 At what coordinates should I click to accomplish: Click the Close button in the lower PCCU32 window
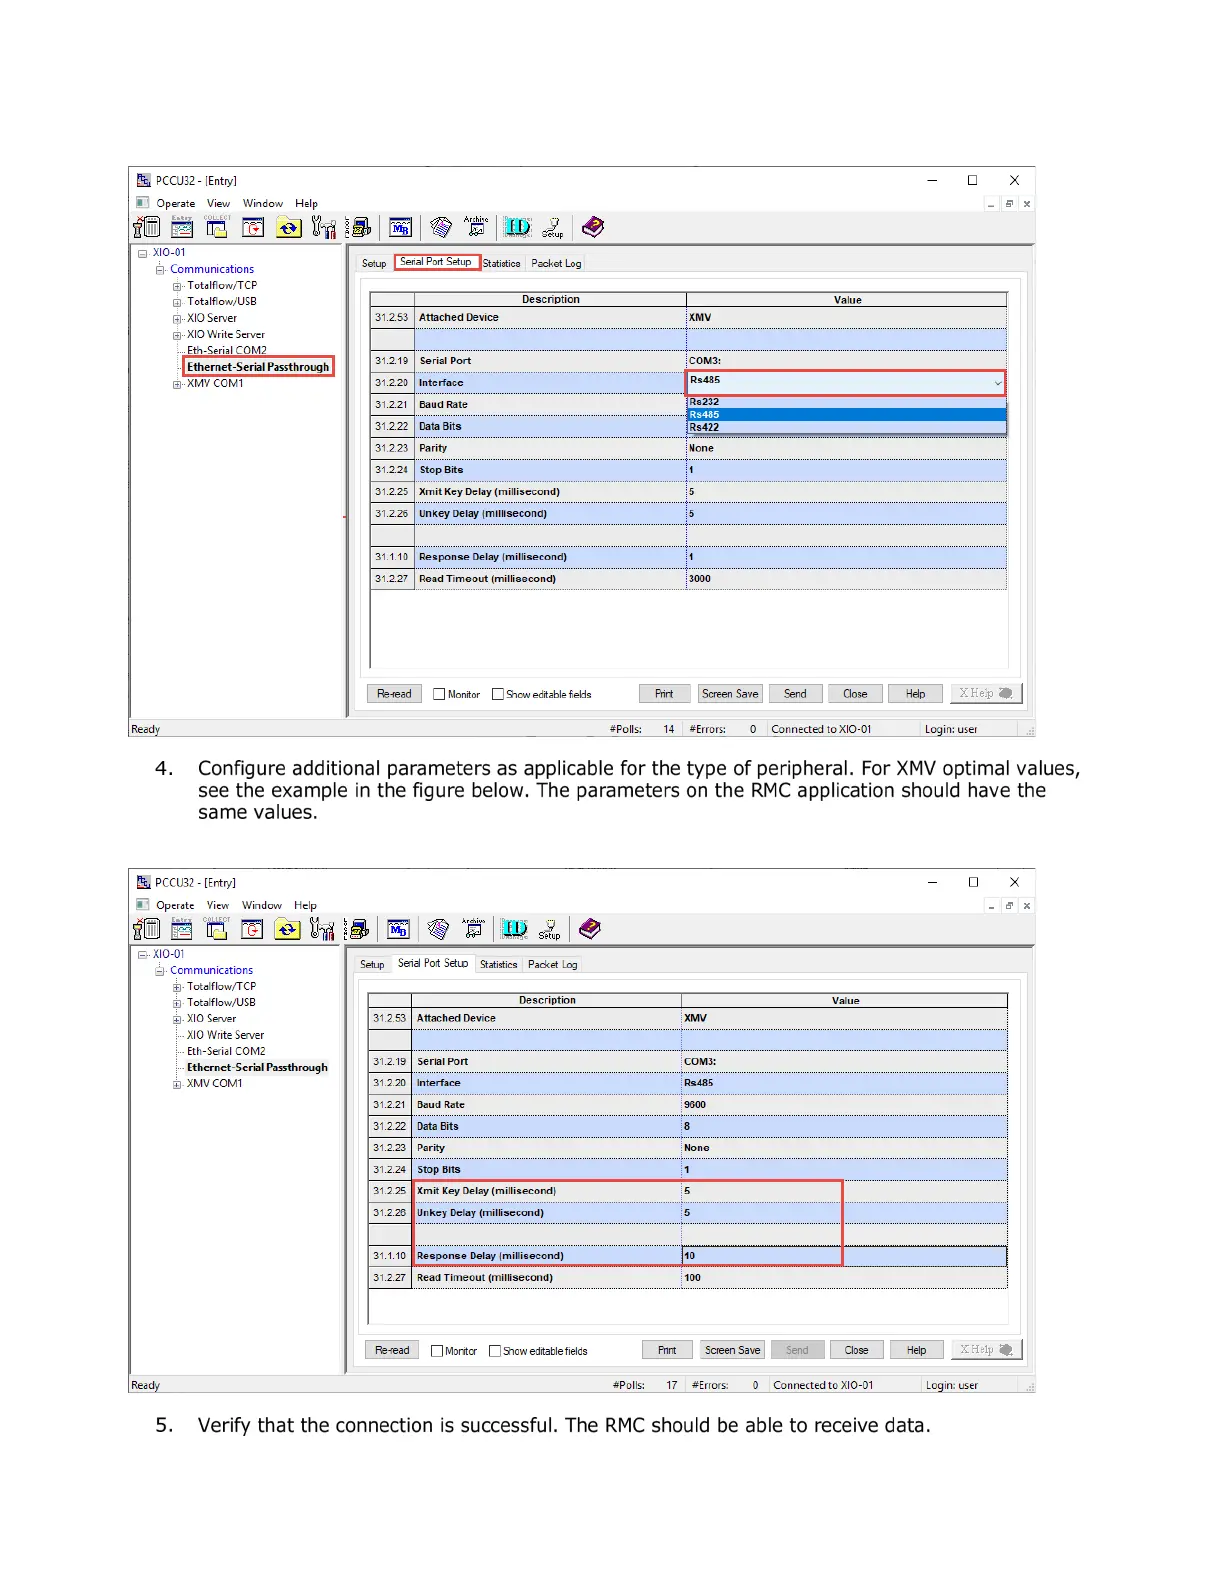coord(856,1350)
